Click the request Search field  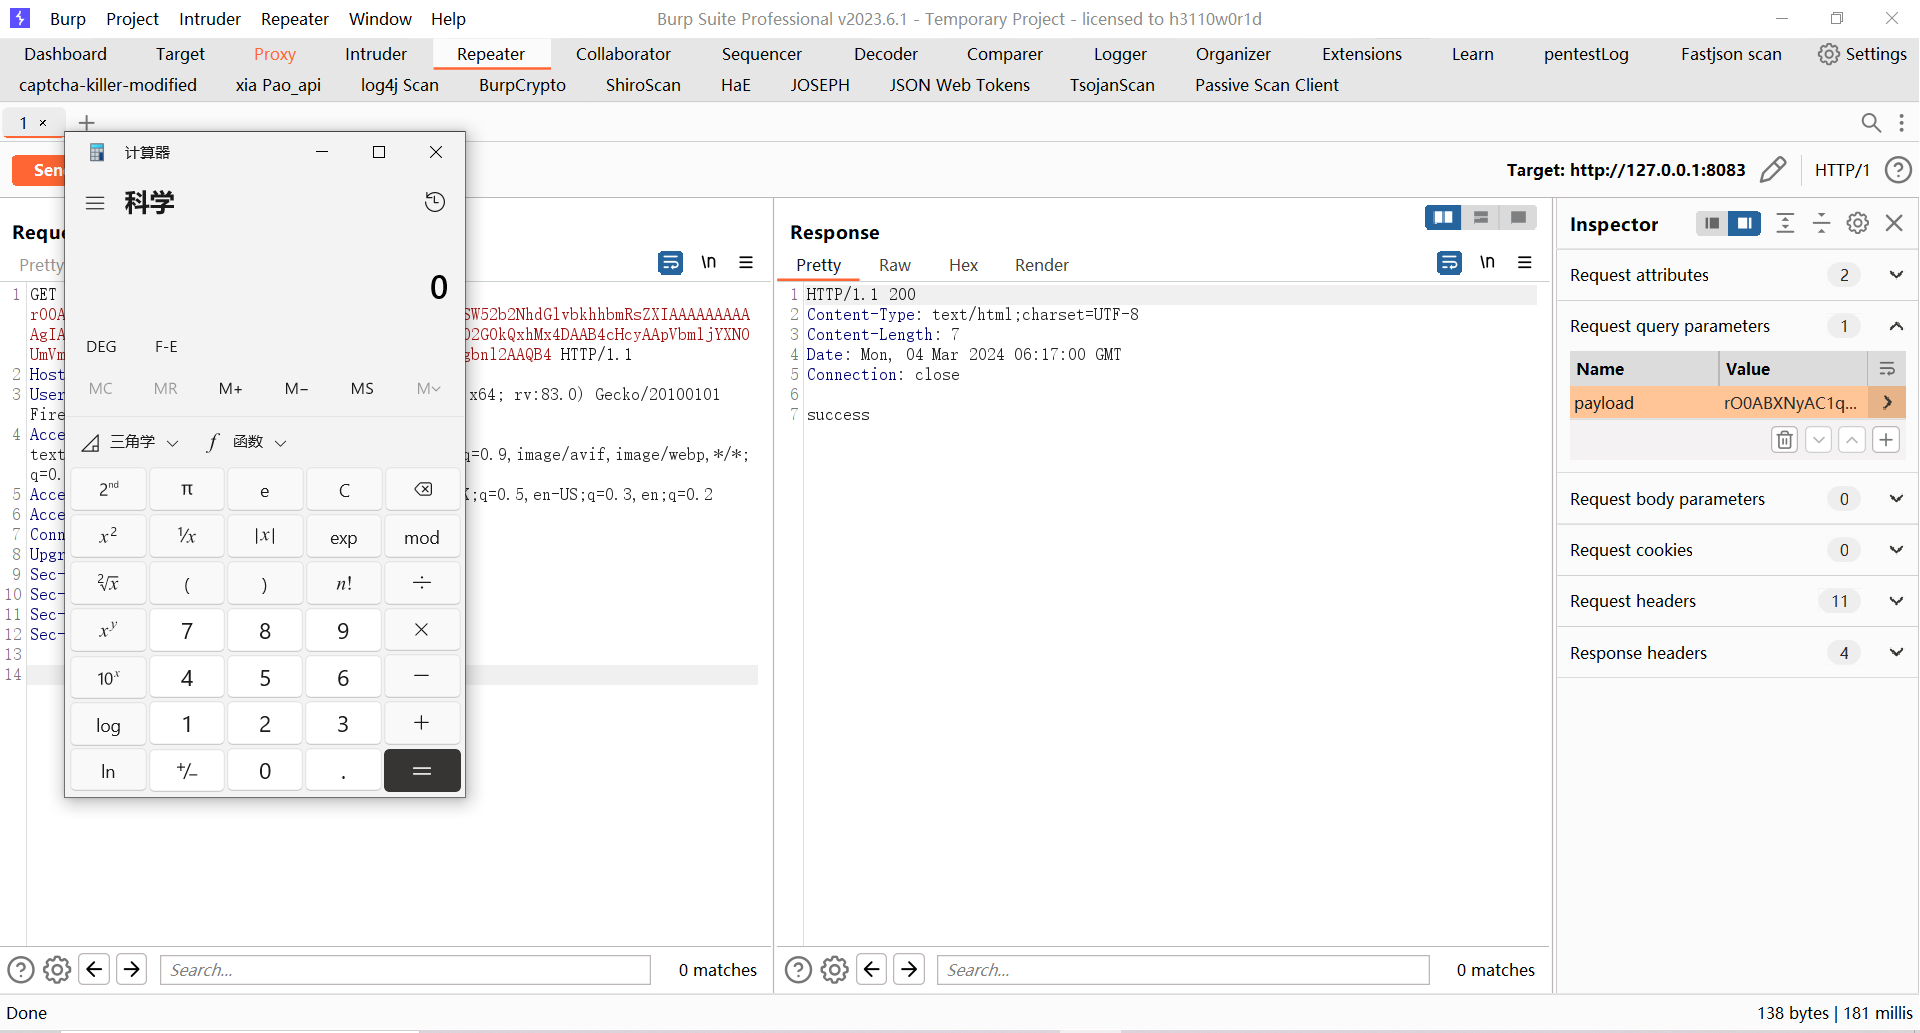click(405, 969)
